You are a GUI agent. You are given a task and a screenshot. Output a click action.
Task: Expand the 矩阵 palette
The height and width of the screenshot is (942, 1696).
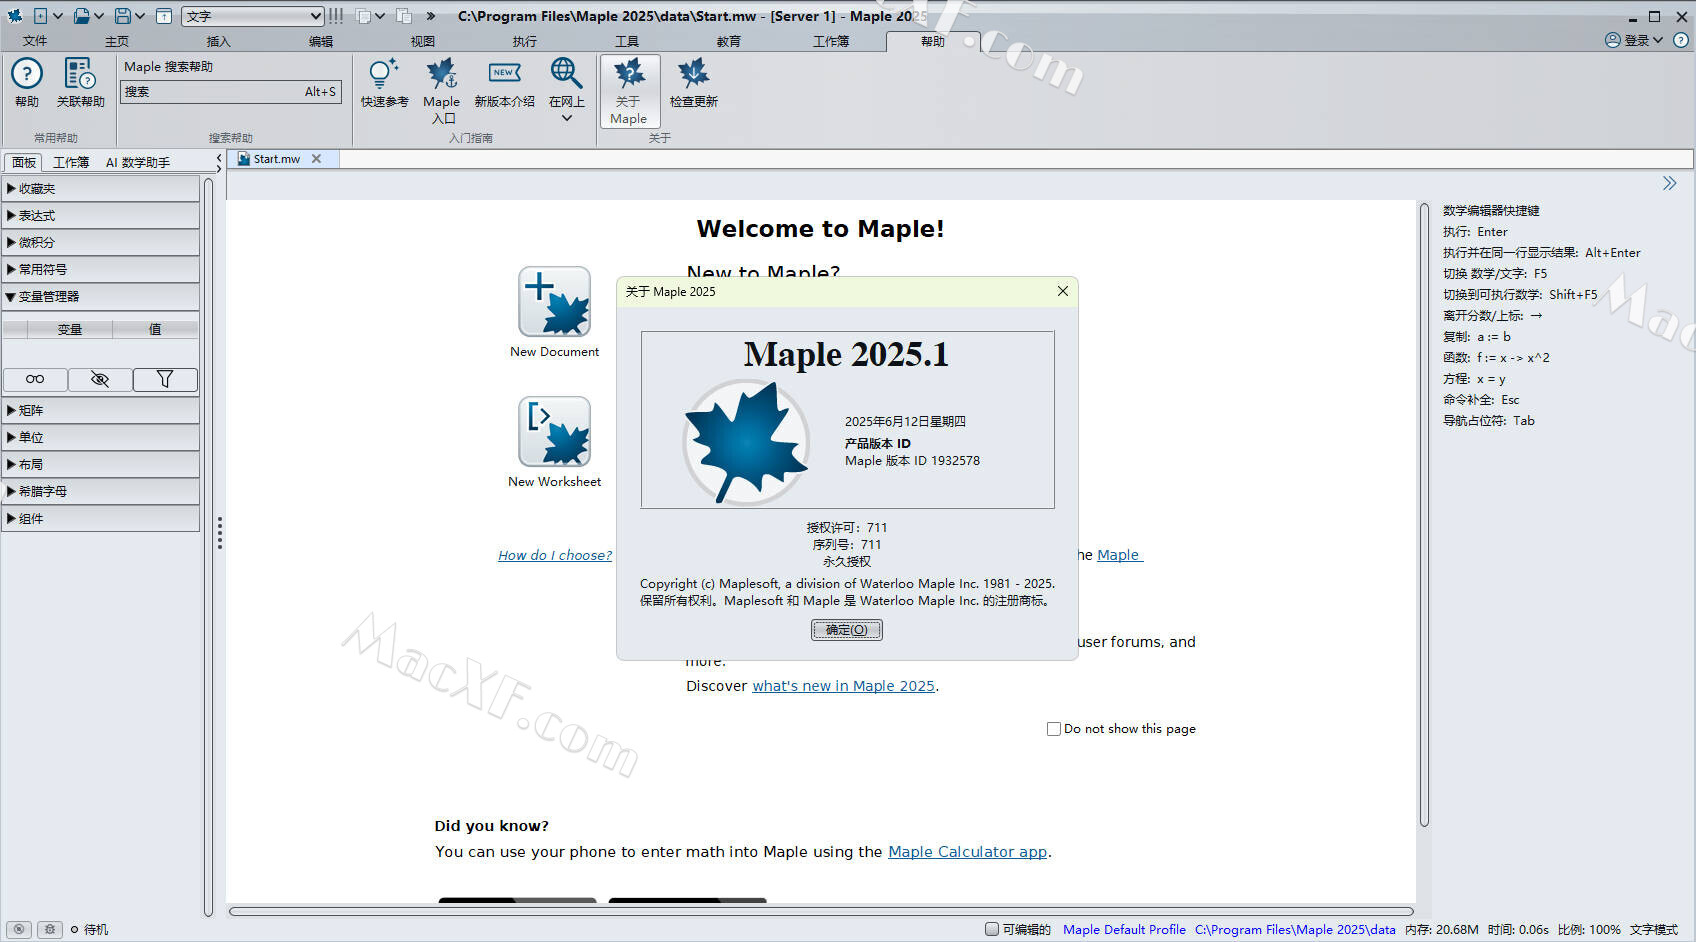tap(101, 411)
